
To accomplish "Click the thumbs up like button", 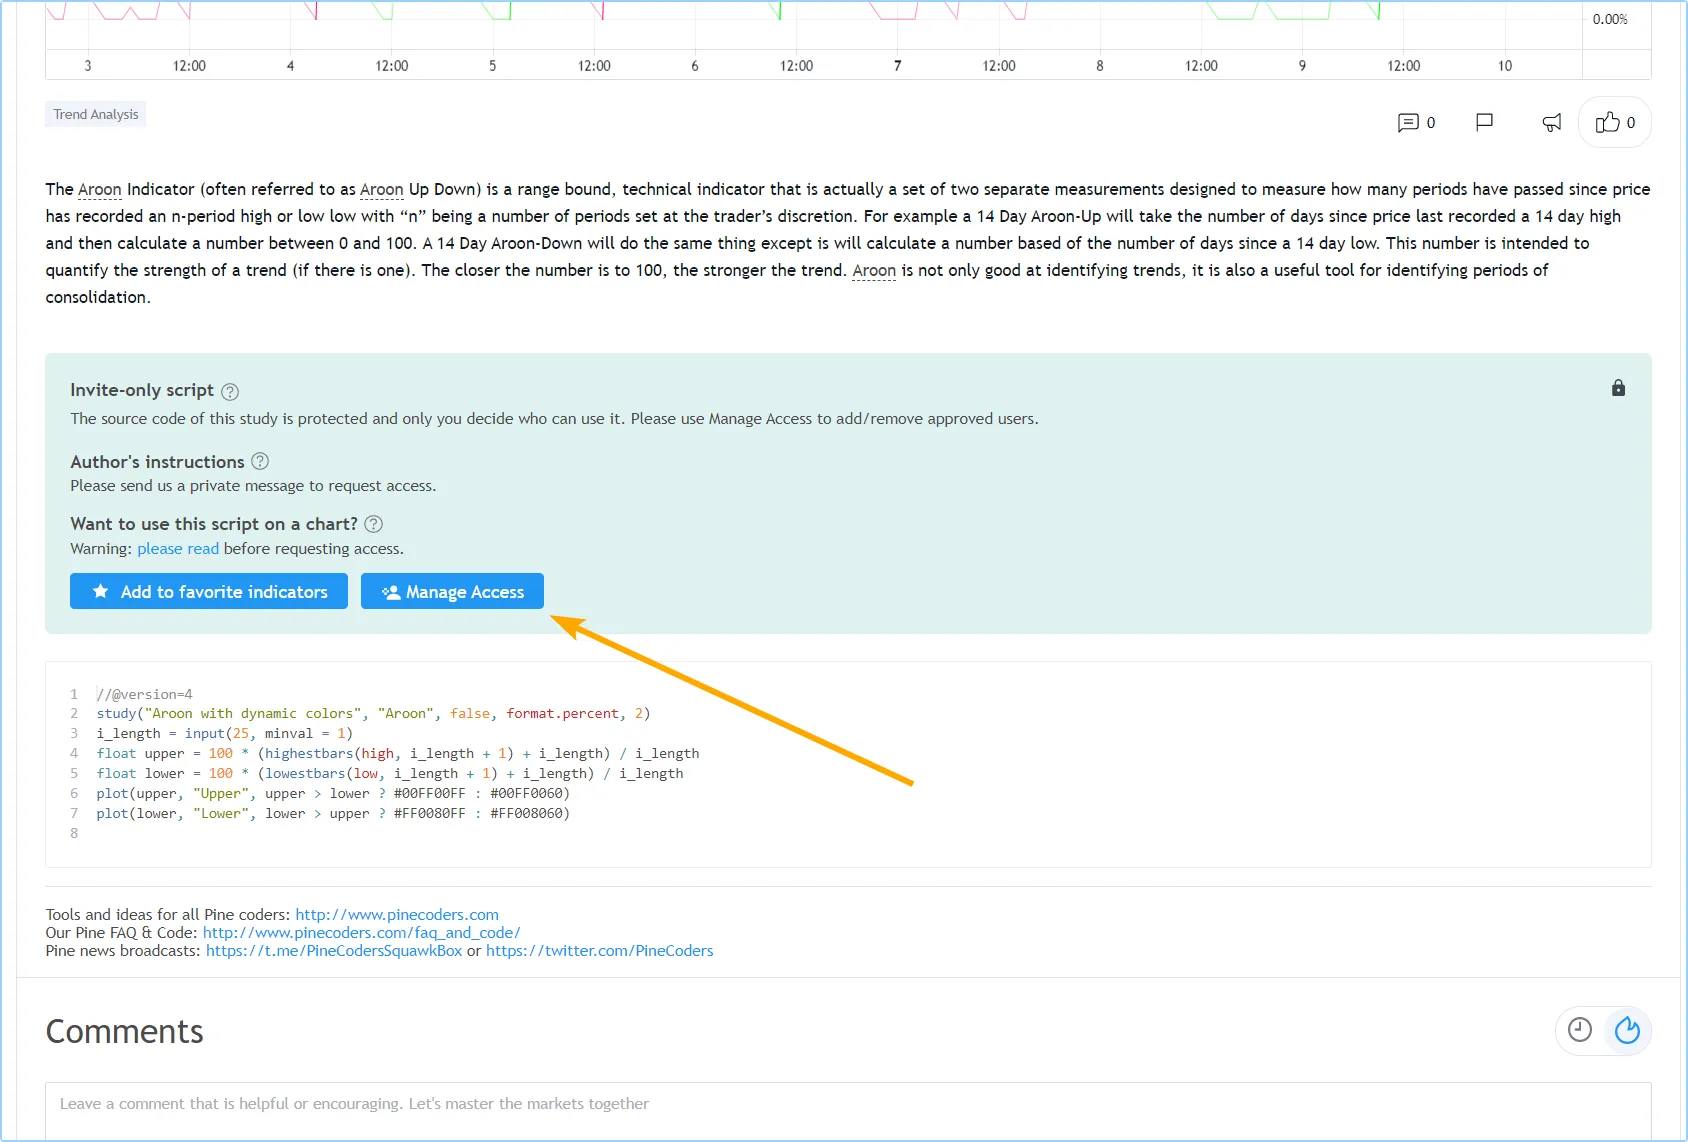I will click(1614, 123).
